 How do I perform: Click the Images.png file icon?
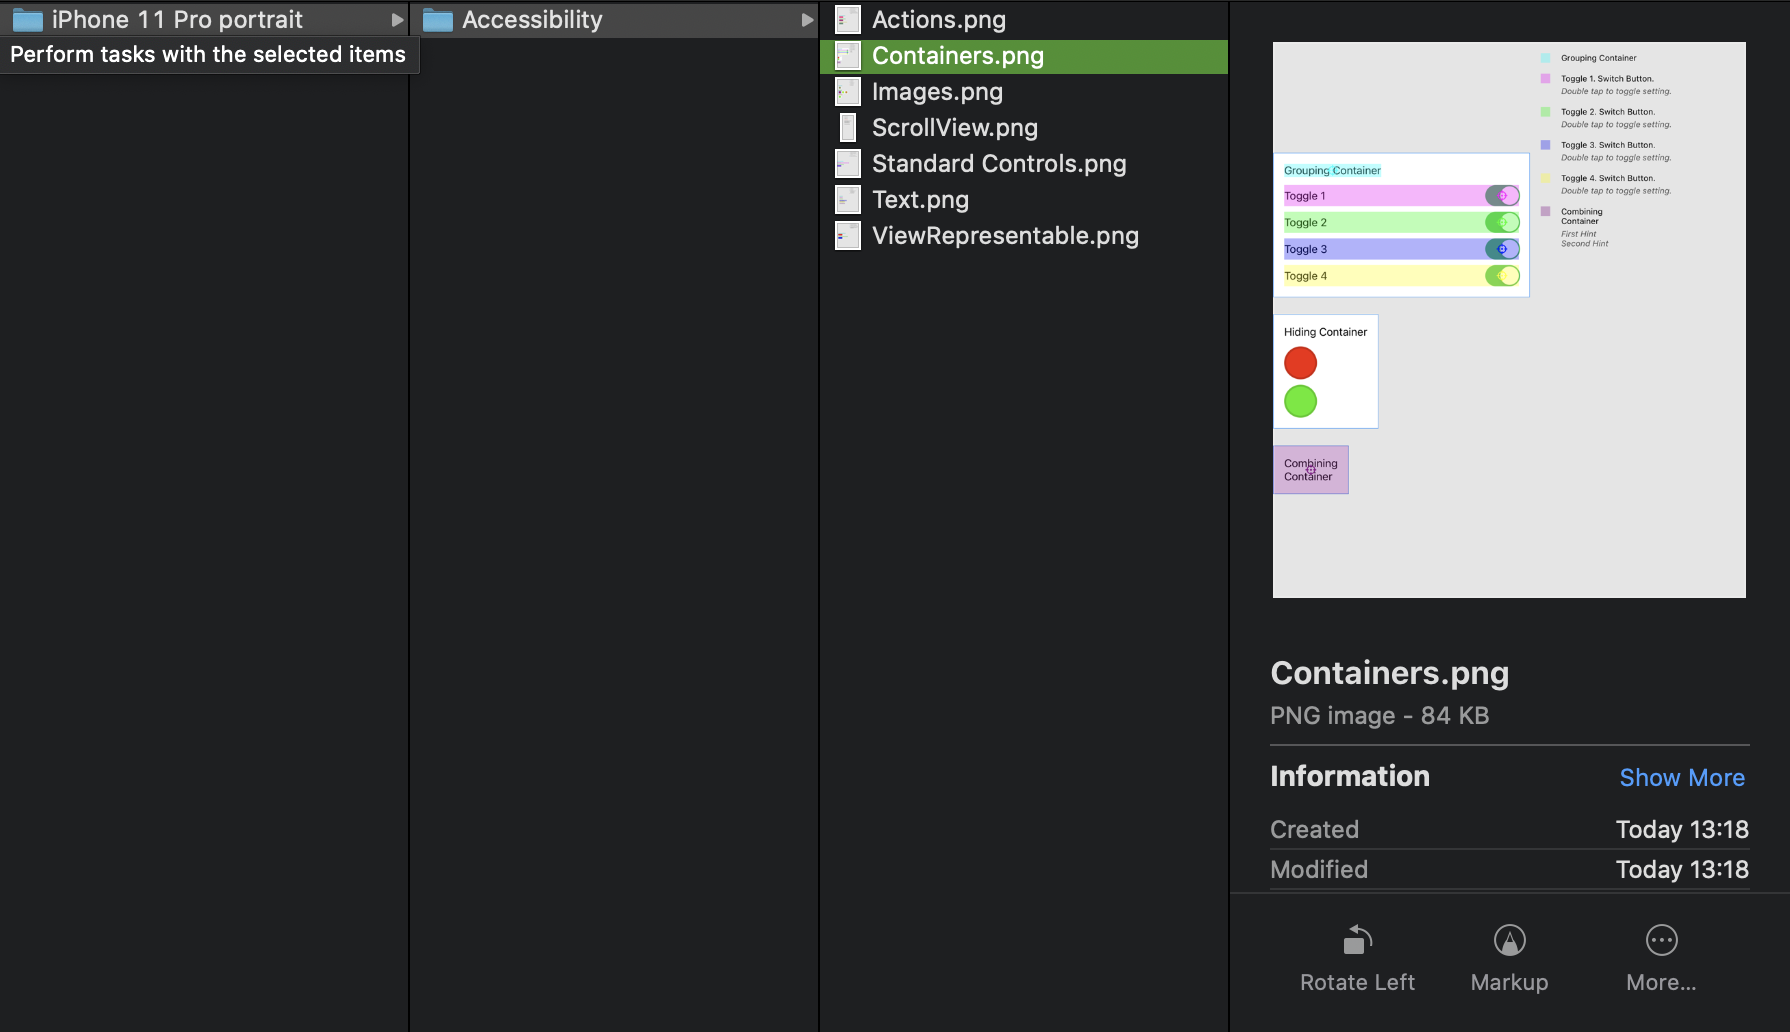point(848,92)
